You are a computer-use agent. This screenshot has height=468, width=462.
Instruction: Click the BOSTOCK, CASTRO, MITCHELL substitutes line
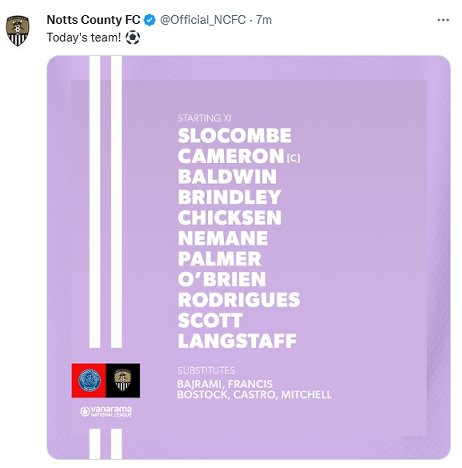pyautogui.click(x=254, y=395)
